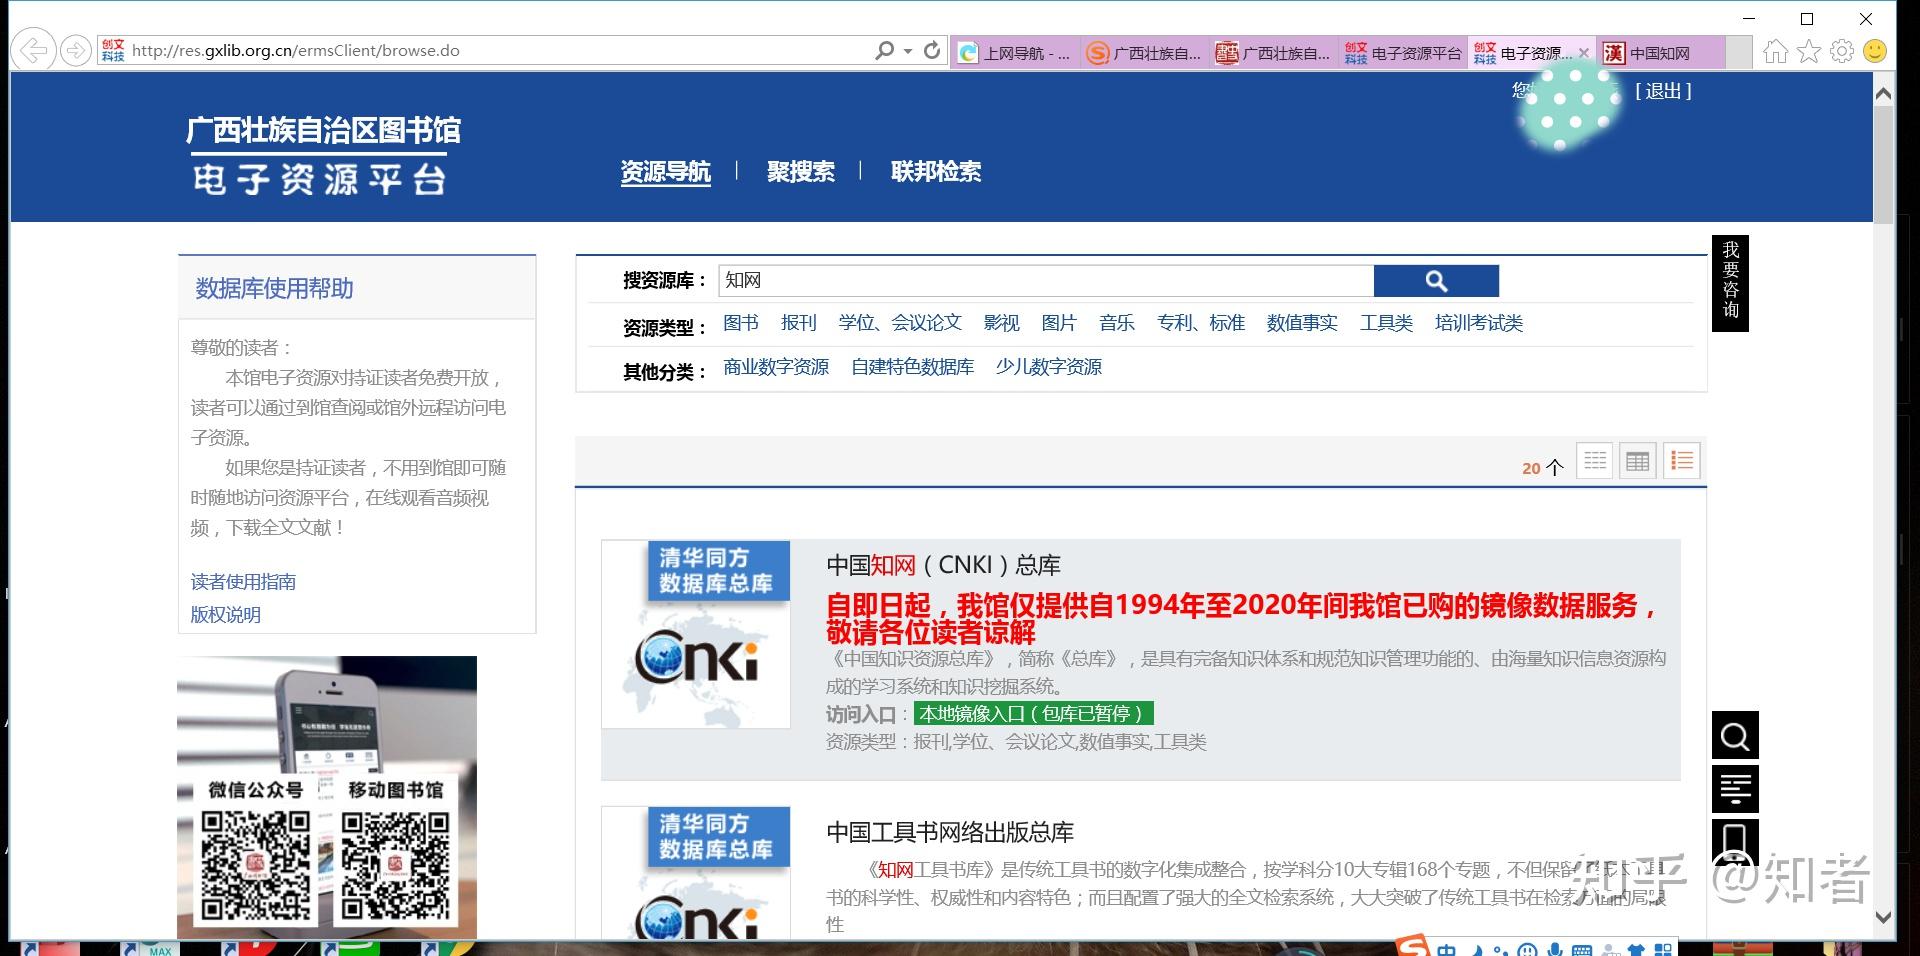Switch to the compact grid view icon
This screenshot has height=956, width=1920.
[x=1595, y=461]
